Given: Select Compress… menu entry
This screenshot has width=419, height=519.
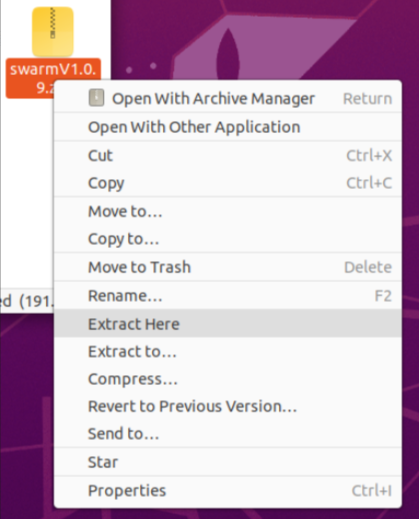Looking at the screenshot, I should pyautogui.click(x=228, y=379).
